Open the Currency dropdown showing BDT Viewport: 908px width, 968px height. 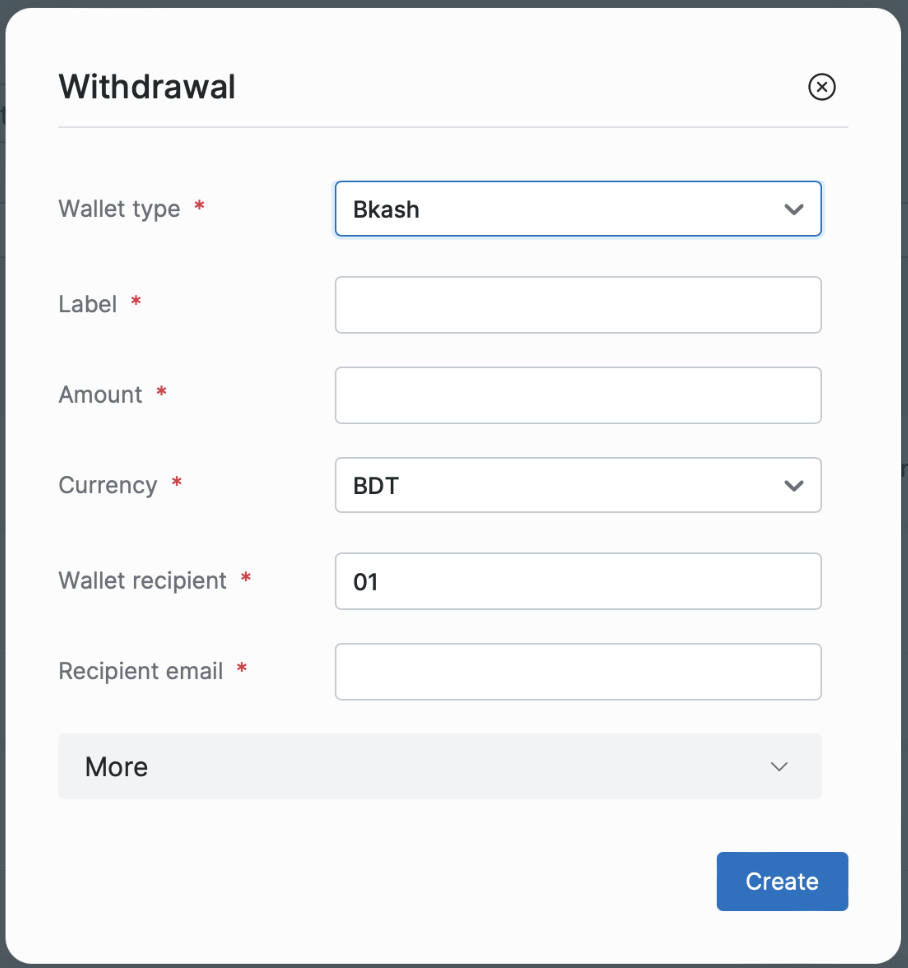point(560,485)
